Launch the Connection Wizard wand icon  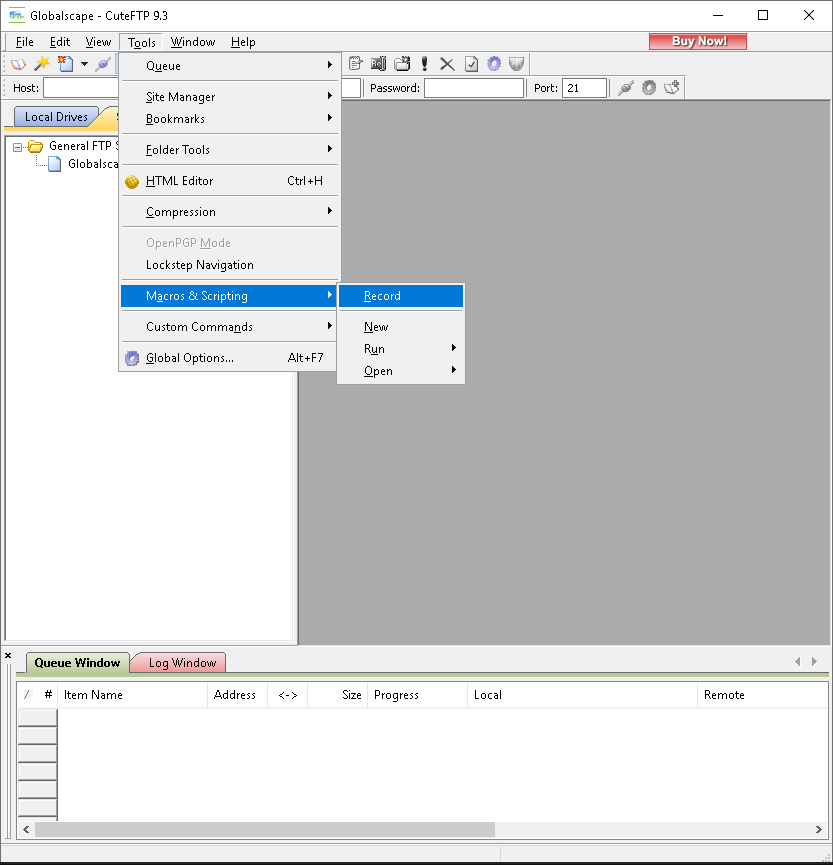(x=42, y=64)
